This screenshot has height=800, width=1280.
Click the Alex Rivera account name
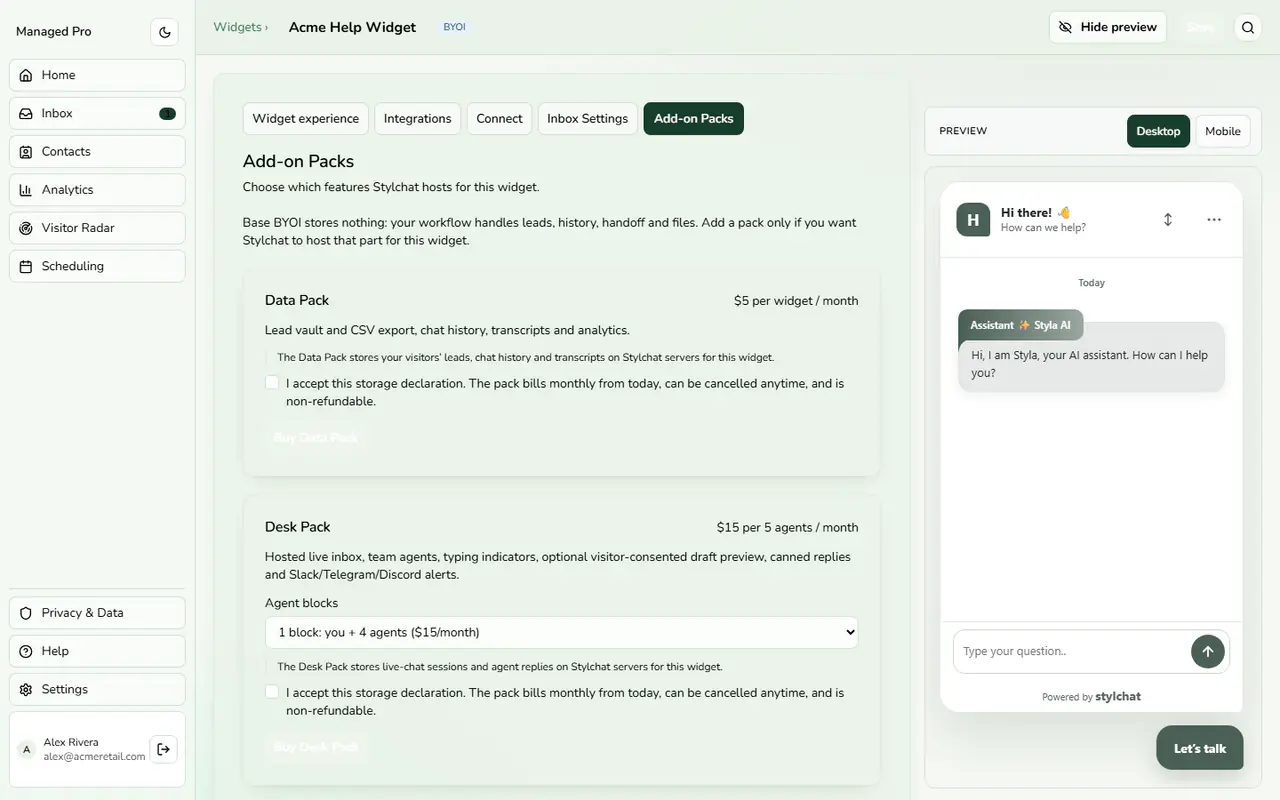71,742
